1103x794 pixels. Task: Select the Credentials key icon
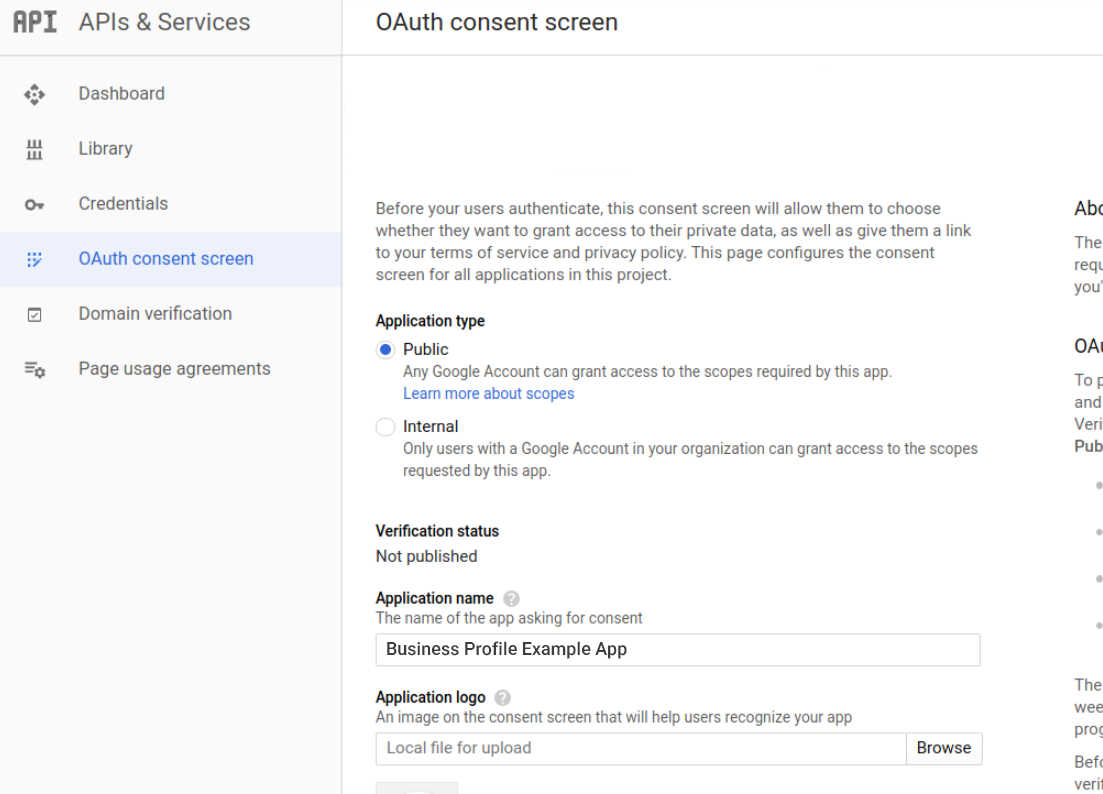(34, 203)
